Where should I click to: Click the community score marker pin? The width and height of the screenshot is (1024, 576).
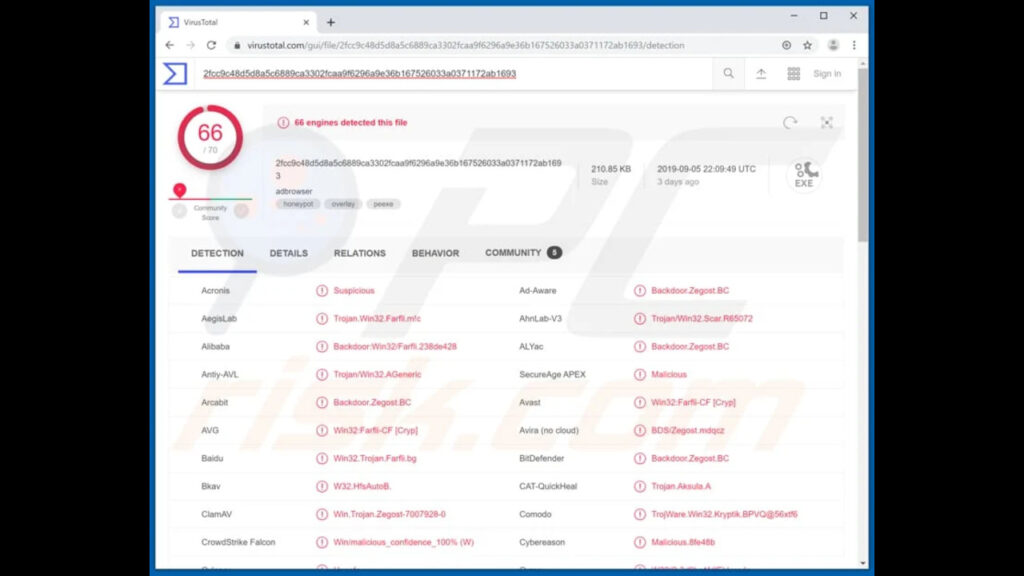pos(180,190)
